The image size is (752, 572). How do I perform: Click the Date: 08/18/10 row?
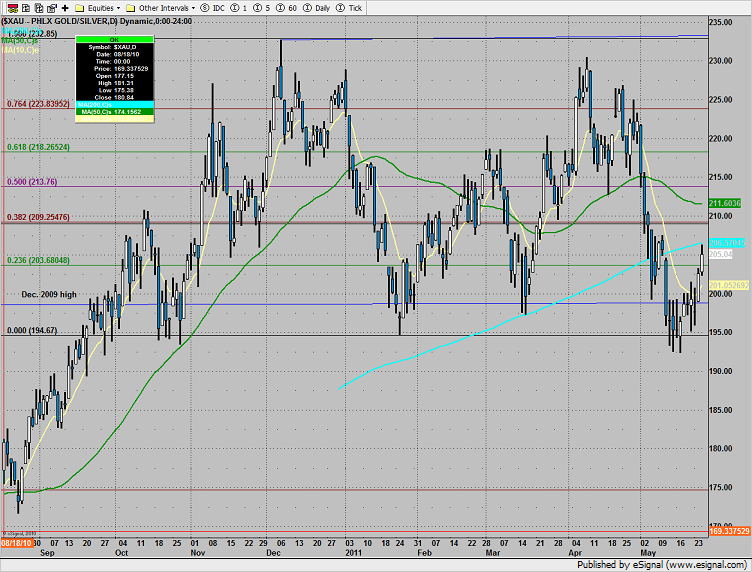[115, 54]
